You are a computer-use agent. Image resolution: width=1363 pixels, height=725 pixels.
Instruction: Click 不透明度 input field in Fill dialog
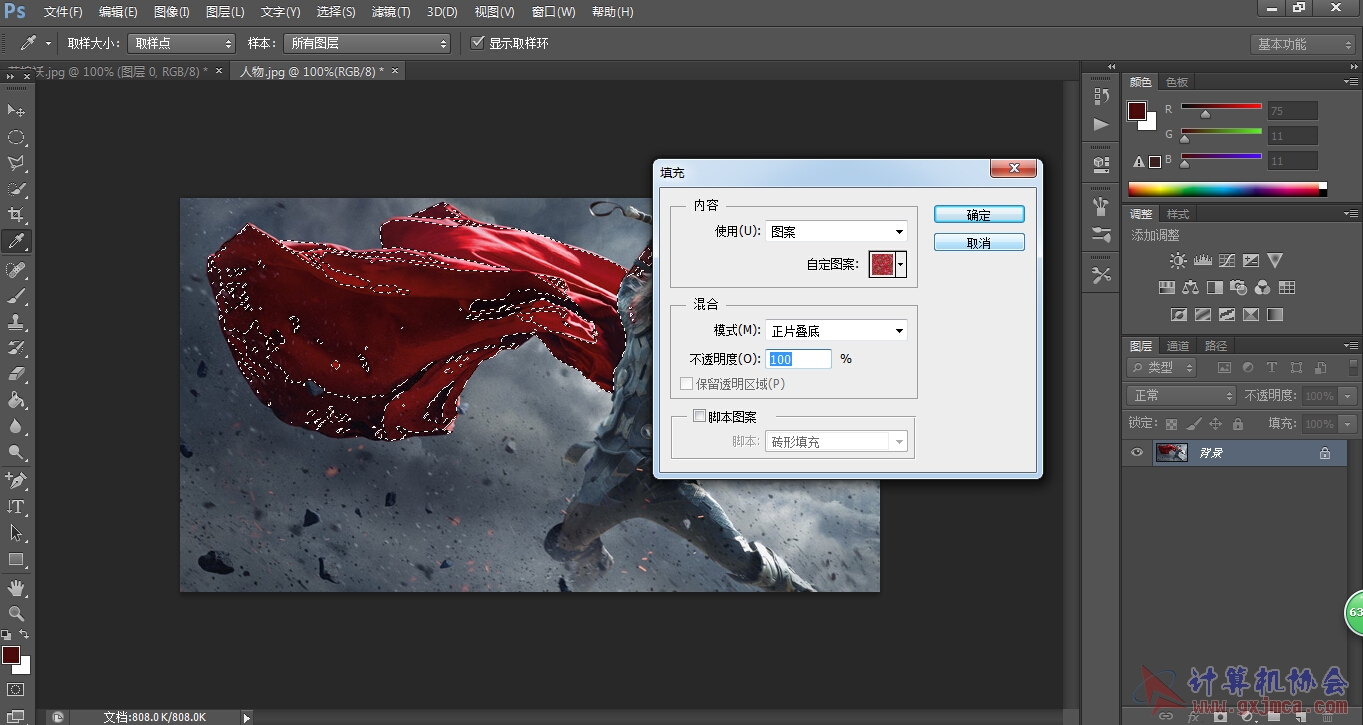click(799, 359)
